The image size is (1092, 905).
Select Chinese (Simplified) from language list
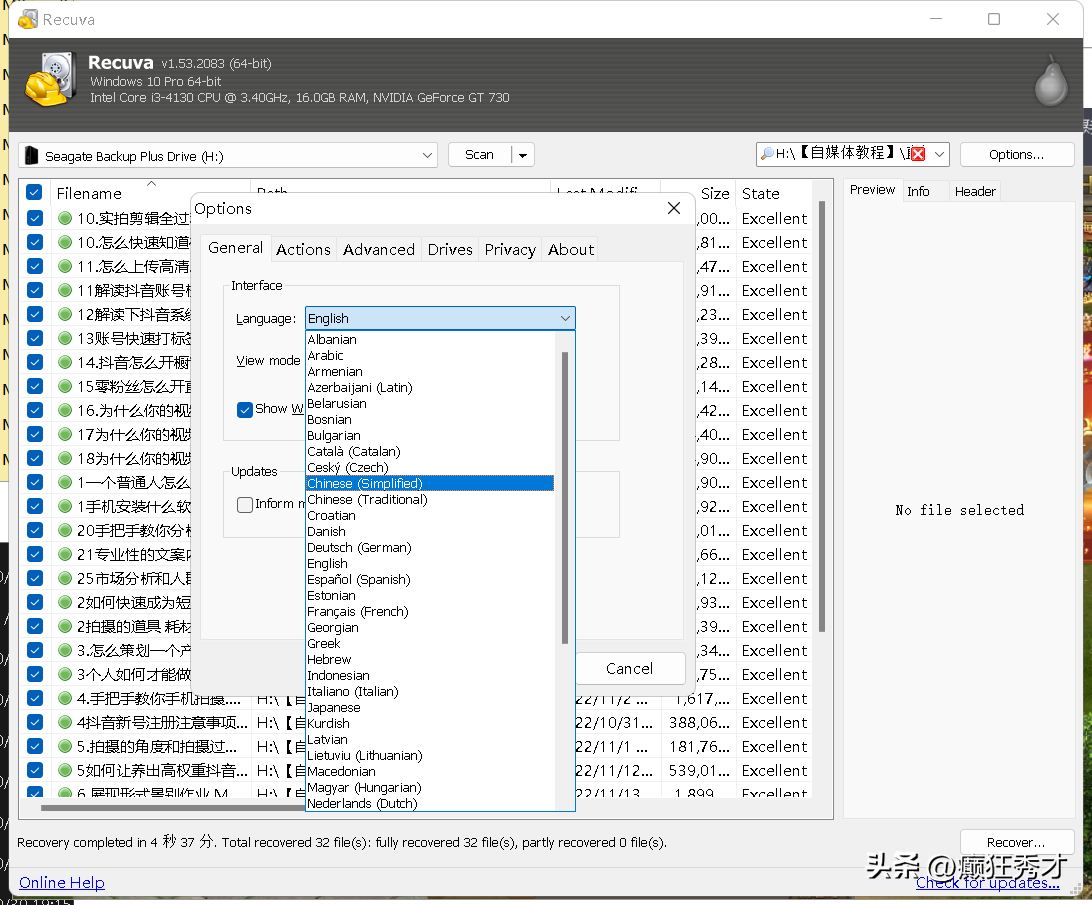[x=430, y=484]
